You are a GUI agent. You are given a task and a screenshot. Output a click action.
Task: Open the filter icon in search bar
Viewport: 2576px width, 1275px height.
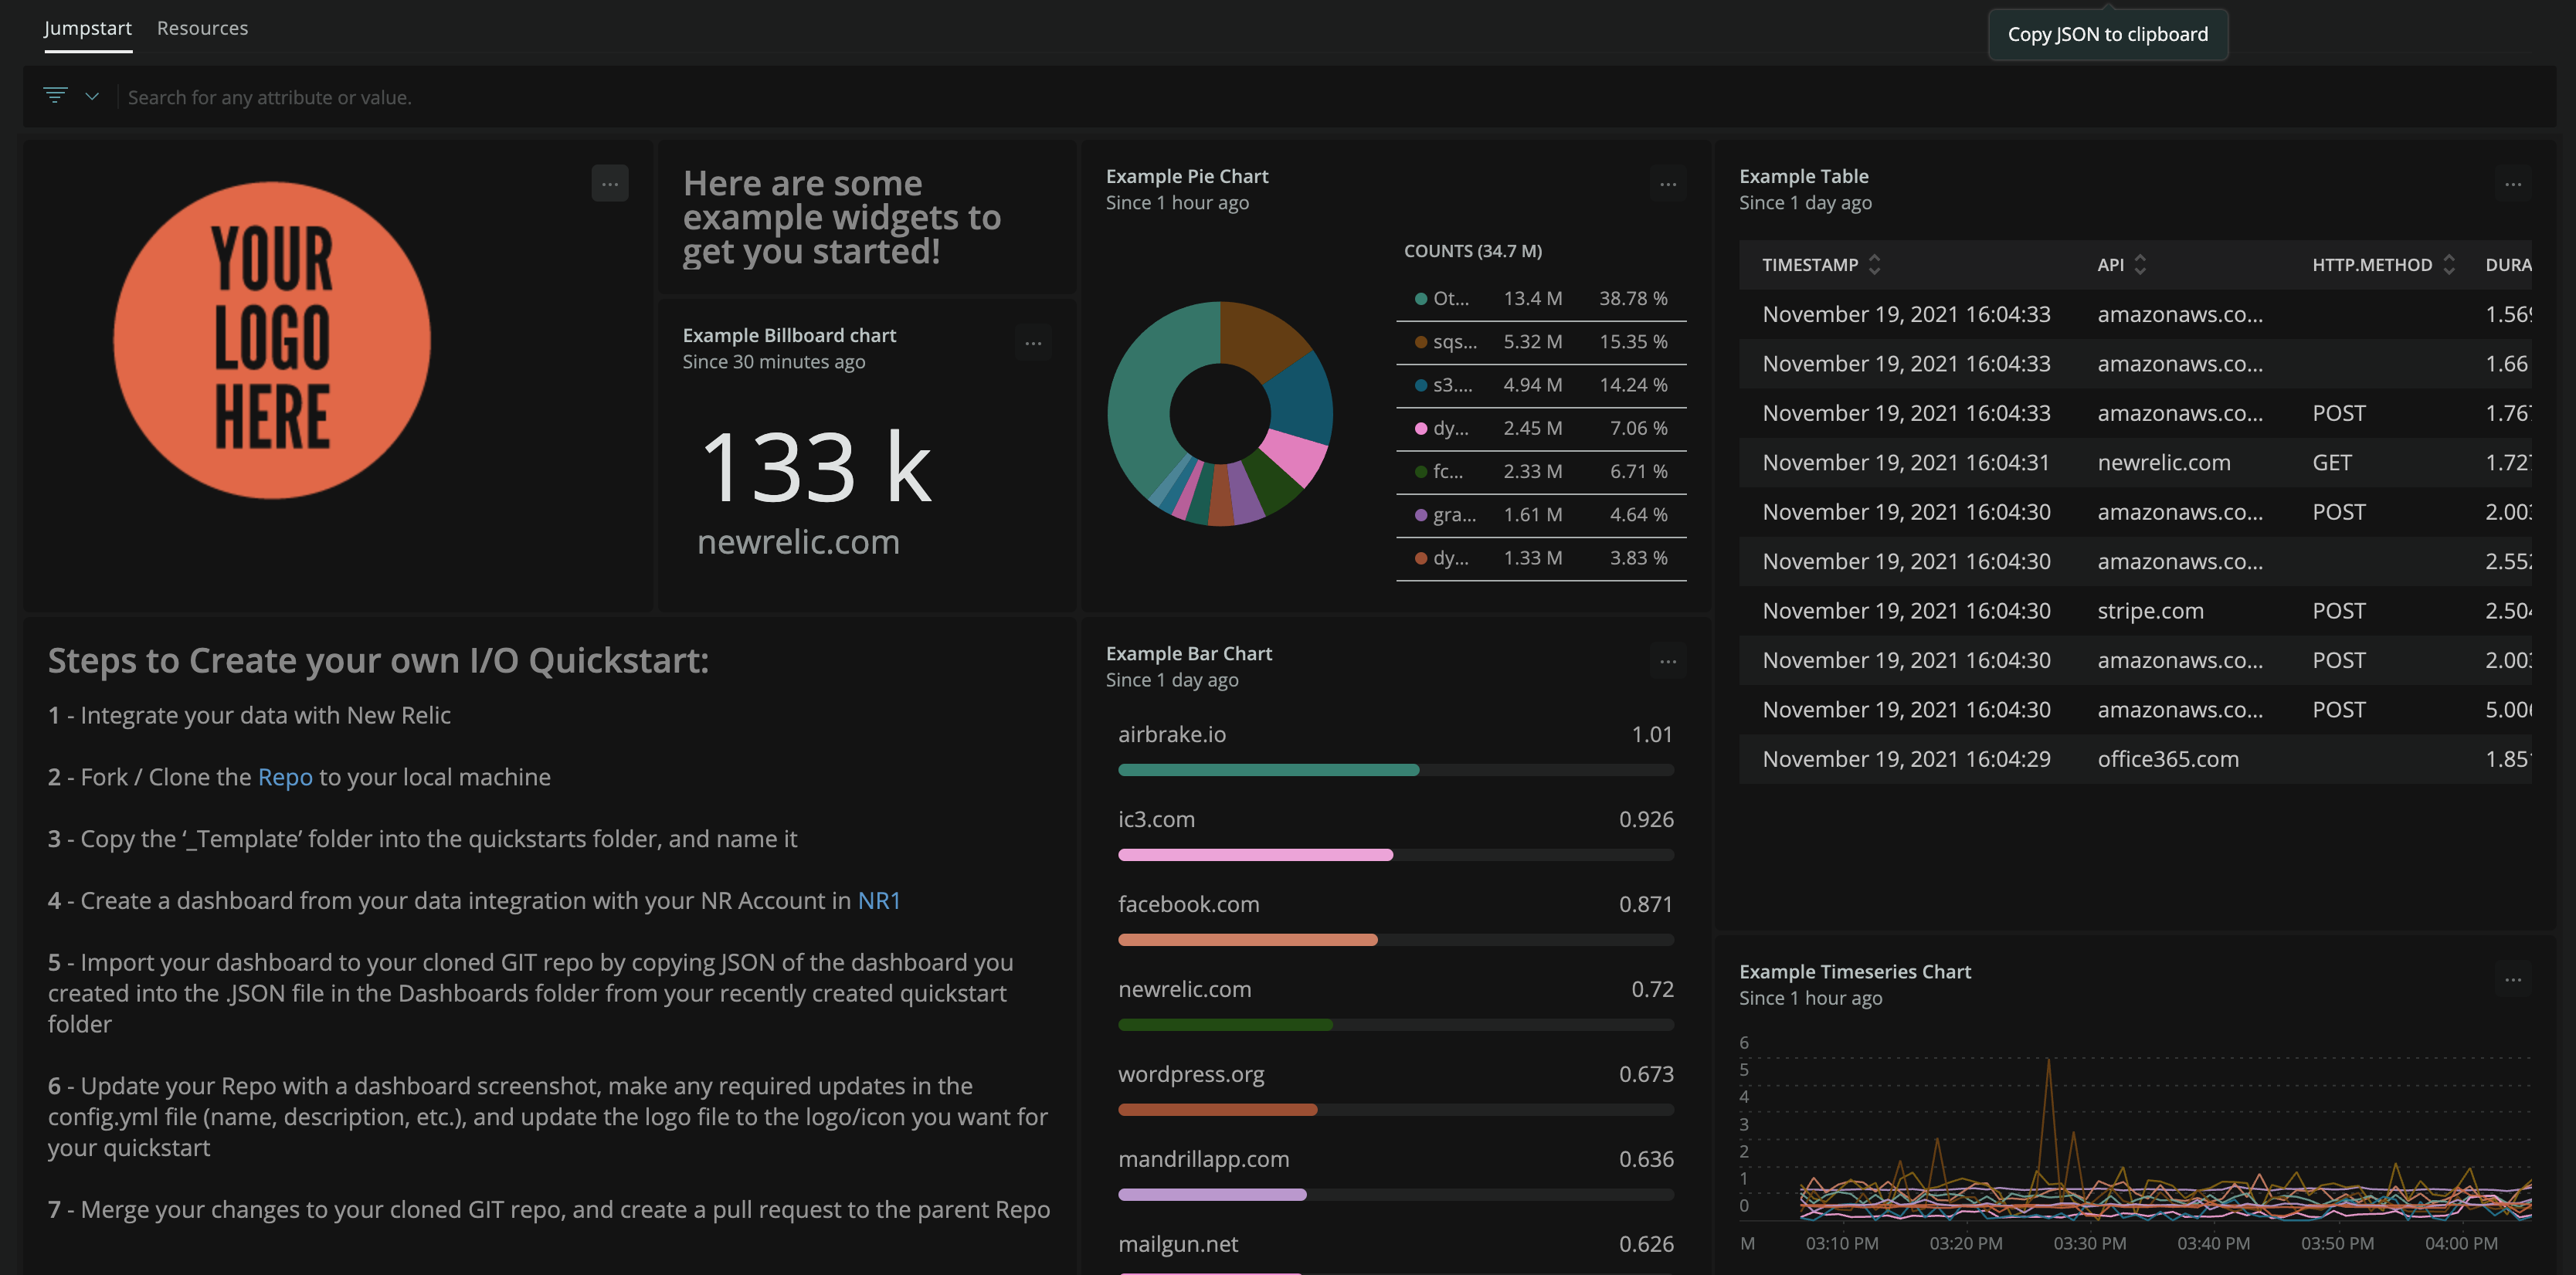point(55,96)
